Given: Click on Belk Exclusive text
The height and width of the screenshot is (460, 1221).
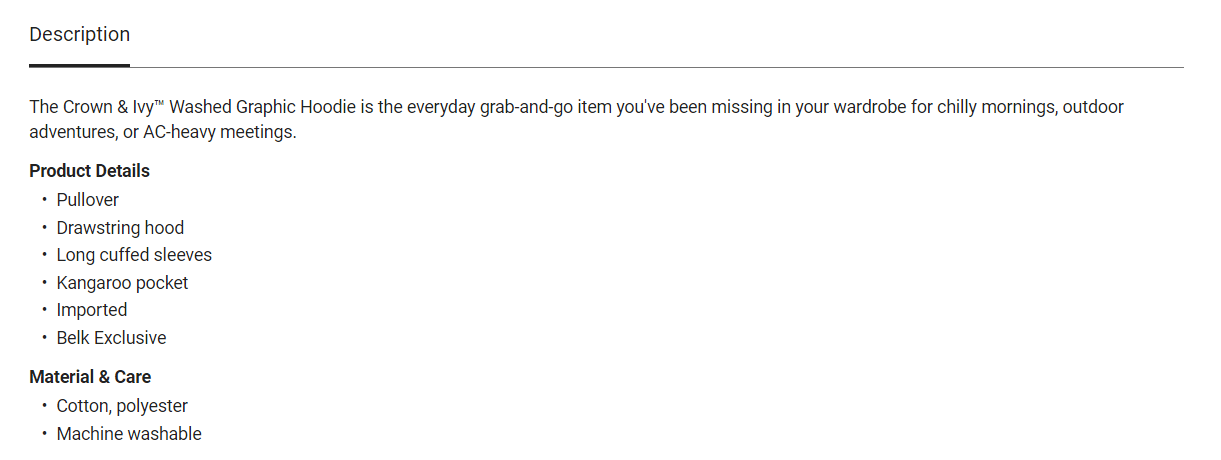Looking at the screenshot, I should 111,338.
